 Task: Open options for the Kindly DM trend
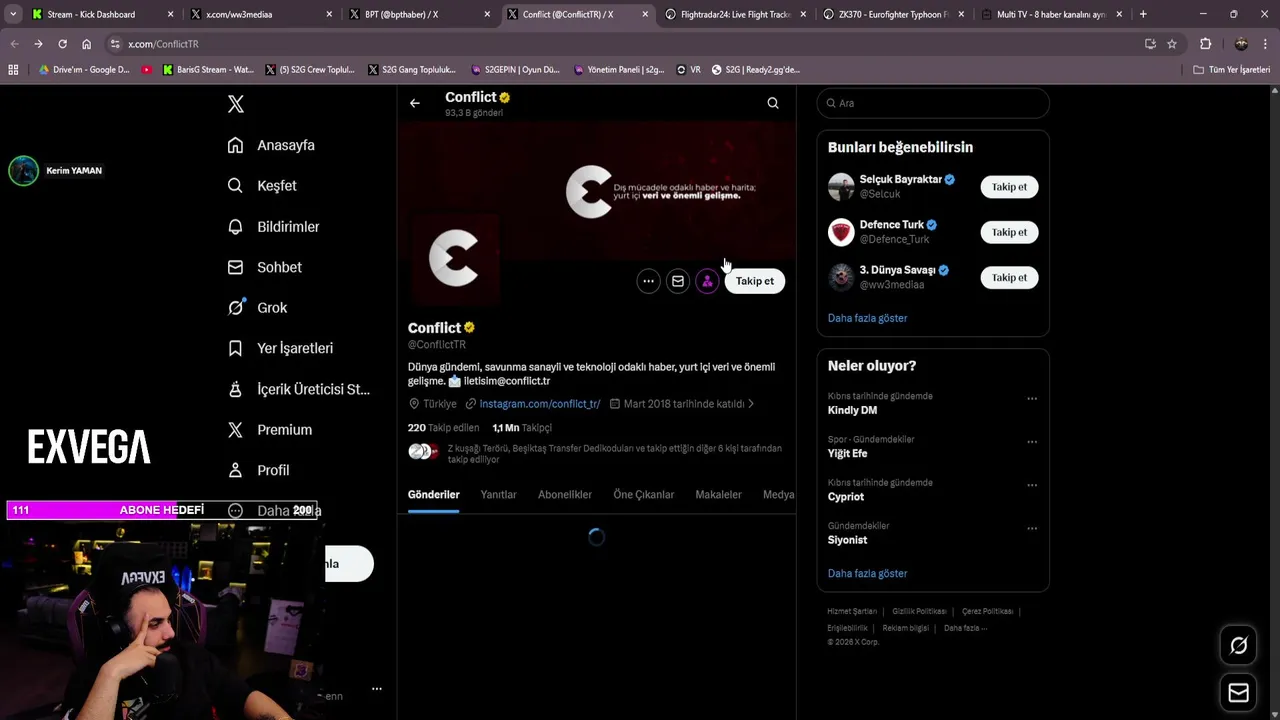(1032, 399)
